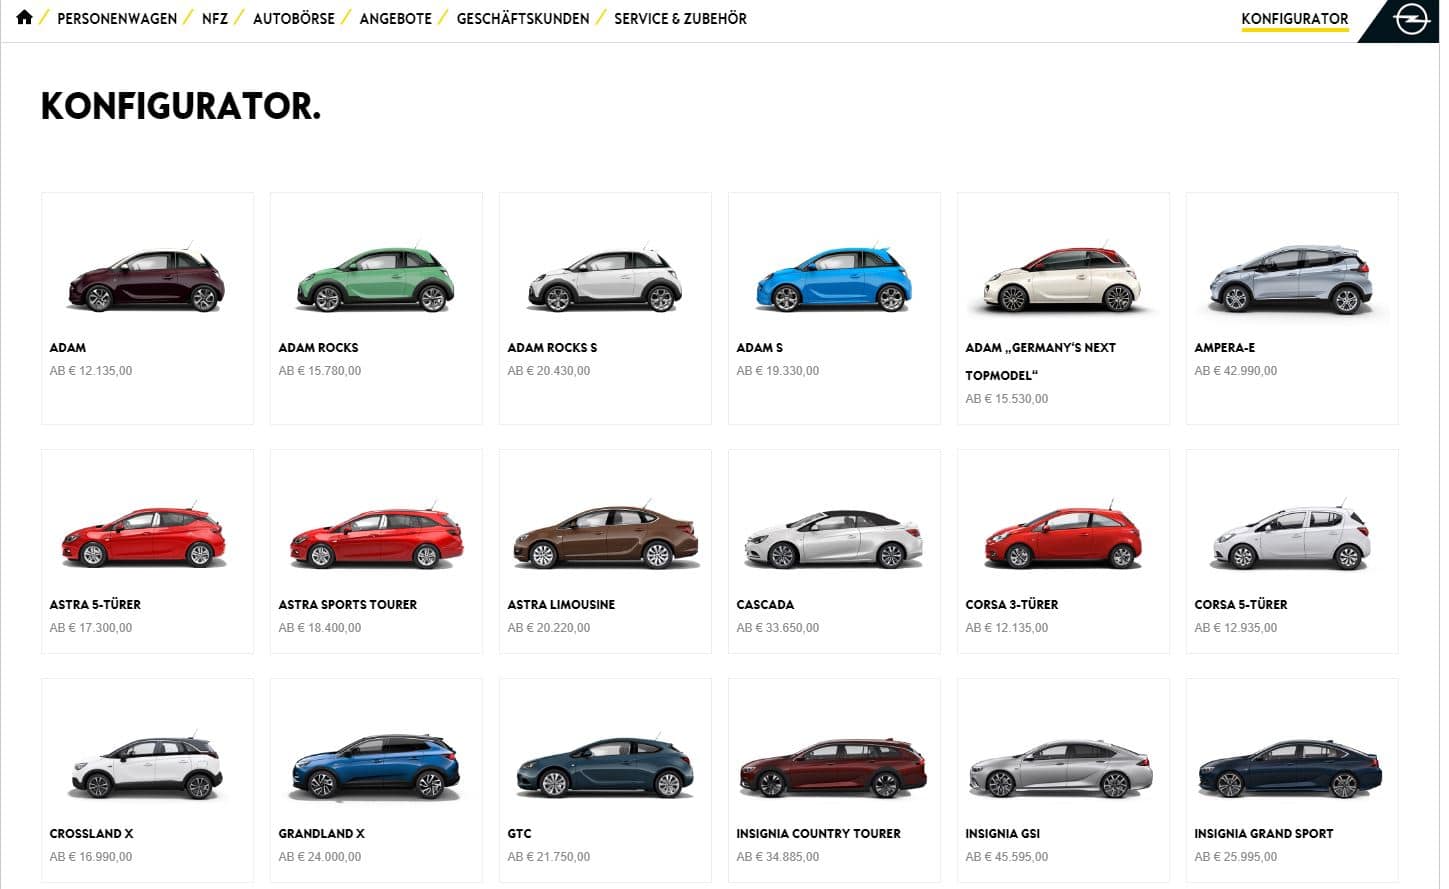This screenshot has height=889, width=1449.
Task: Select the red Astra 5-Türer image
Action: pos(145,537)
